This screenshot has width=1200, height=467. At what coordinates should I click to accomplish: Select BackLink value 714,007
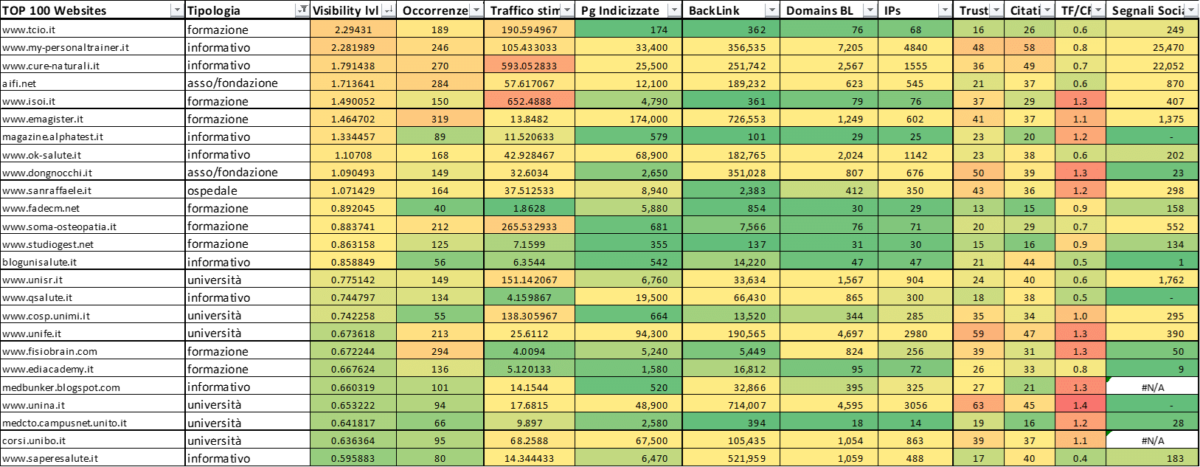click(731, 406)
